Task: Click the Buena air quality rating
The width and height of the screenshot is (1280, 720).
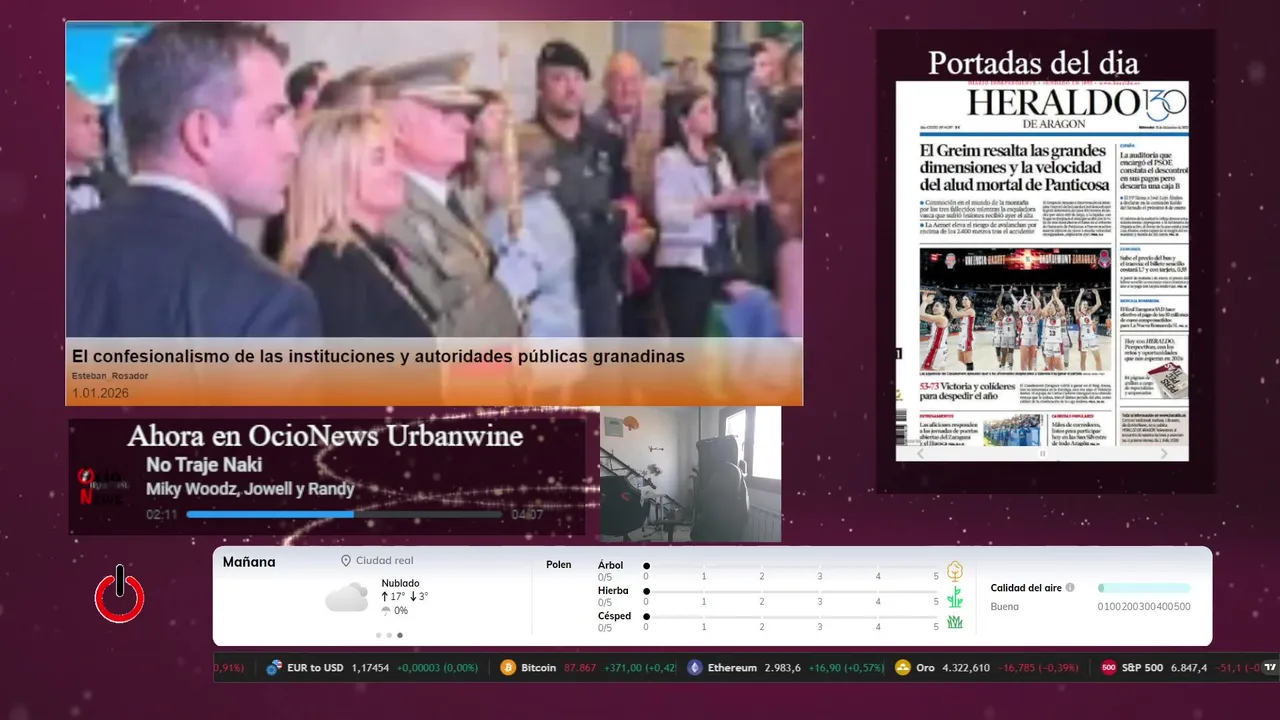Action: [1005, 607]
